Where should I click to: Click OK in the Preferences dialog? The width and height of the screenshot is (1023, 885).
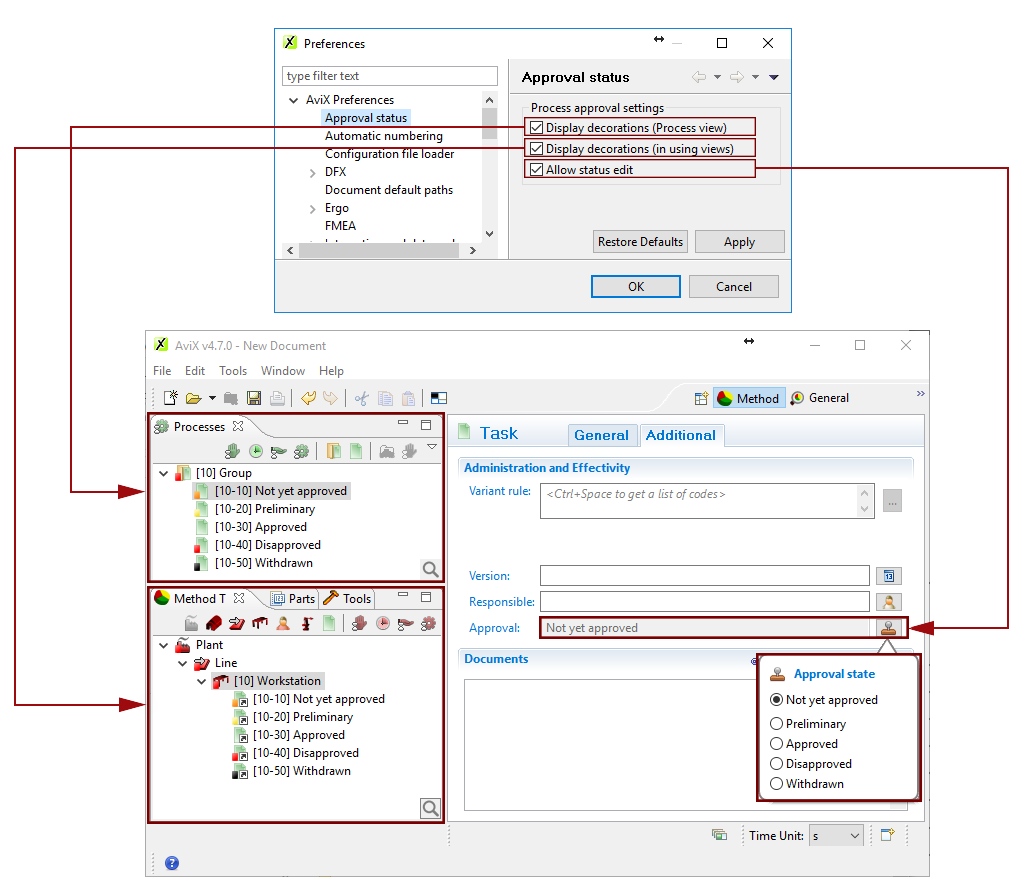click(635, 287)
